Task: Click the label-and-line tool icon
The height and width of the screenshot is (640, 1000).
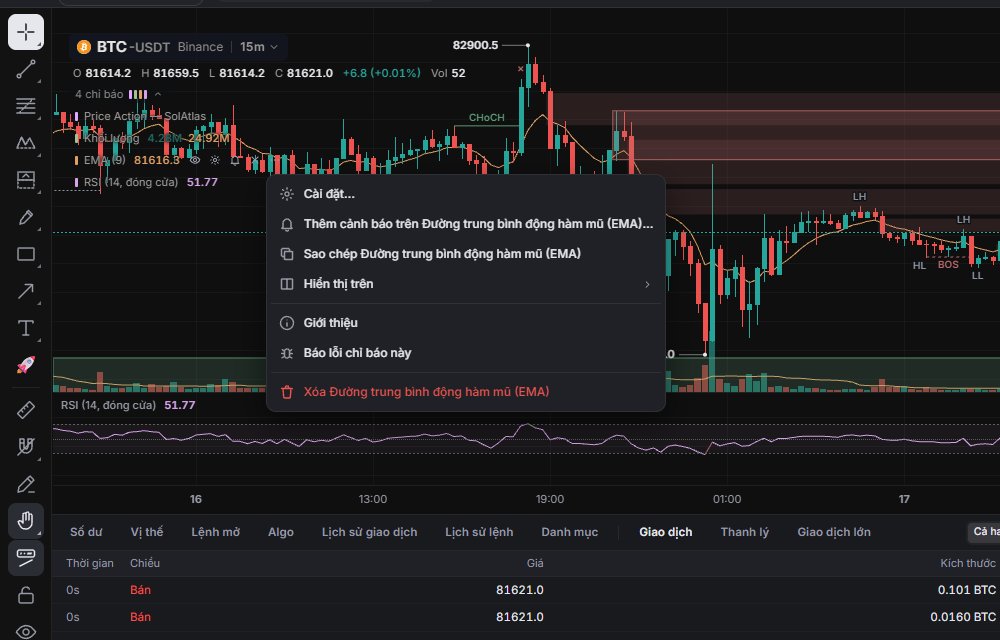Action: (x=26, y=558)
